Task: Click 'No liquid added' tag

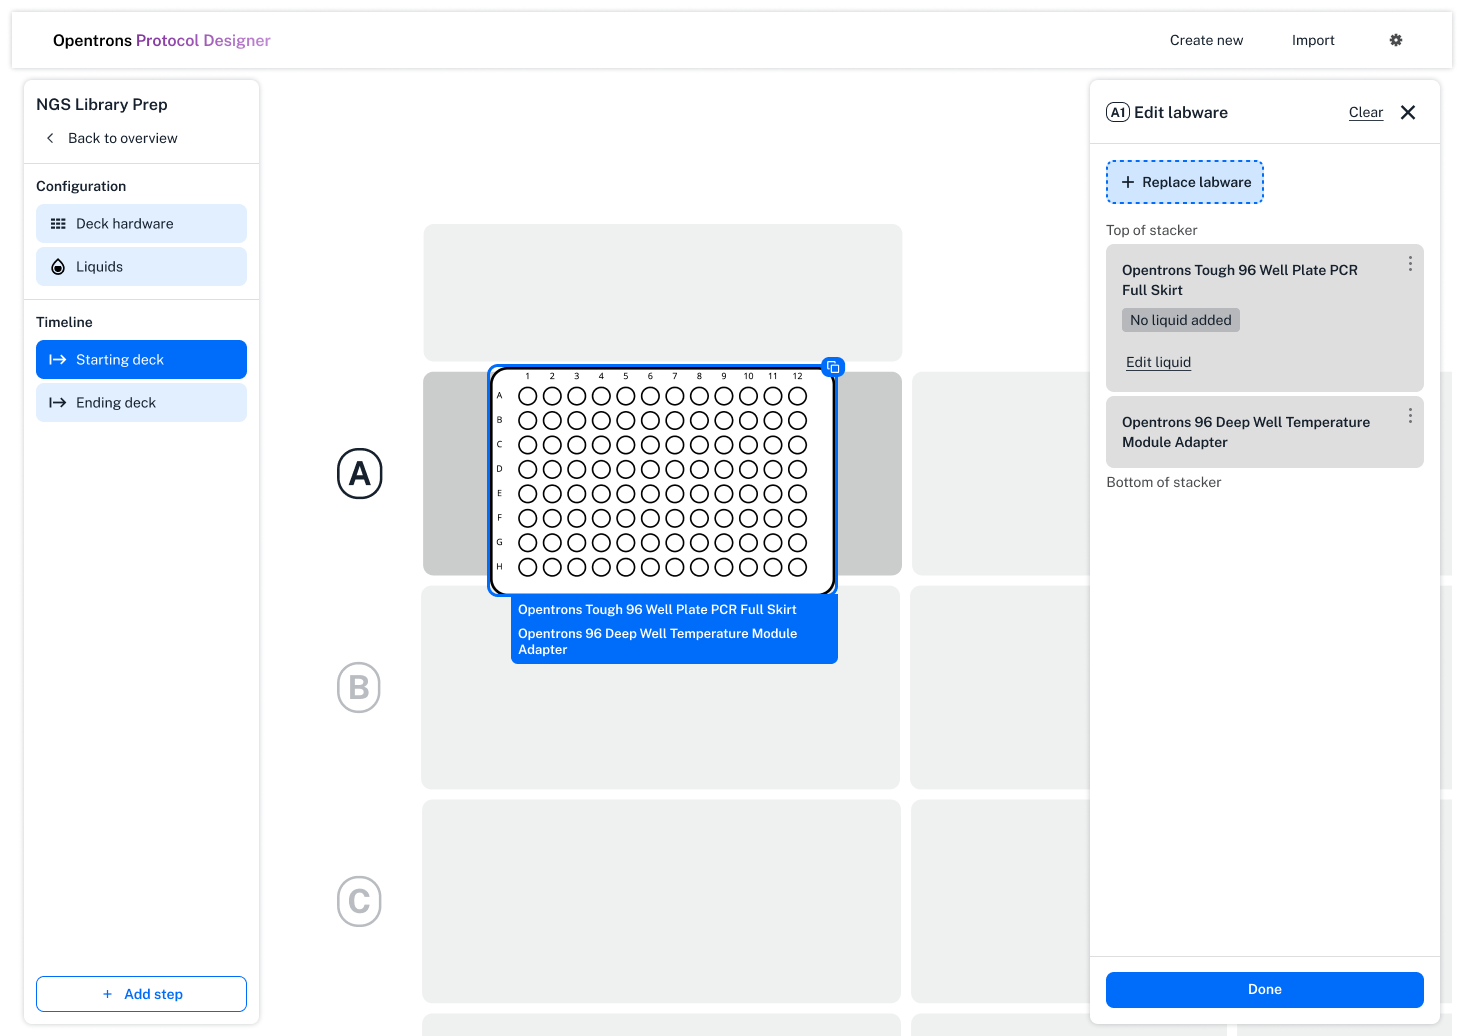Action: click(x=1181, y=320)
